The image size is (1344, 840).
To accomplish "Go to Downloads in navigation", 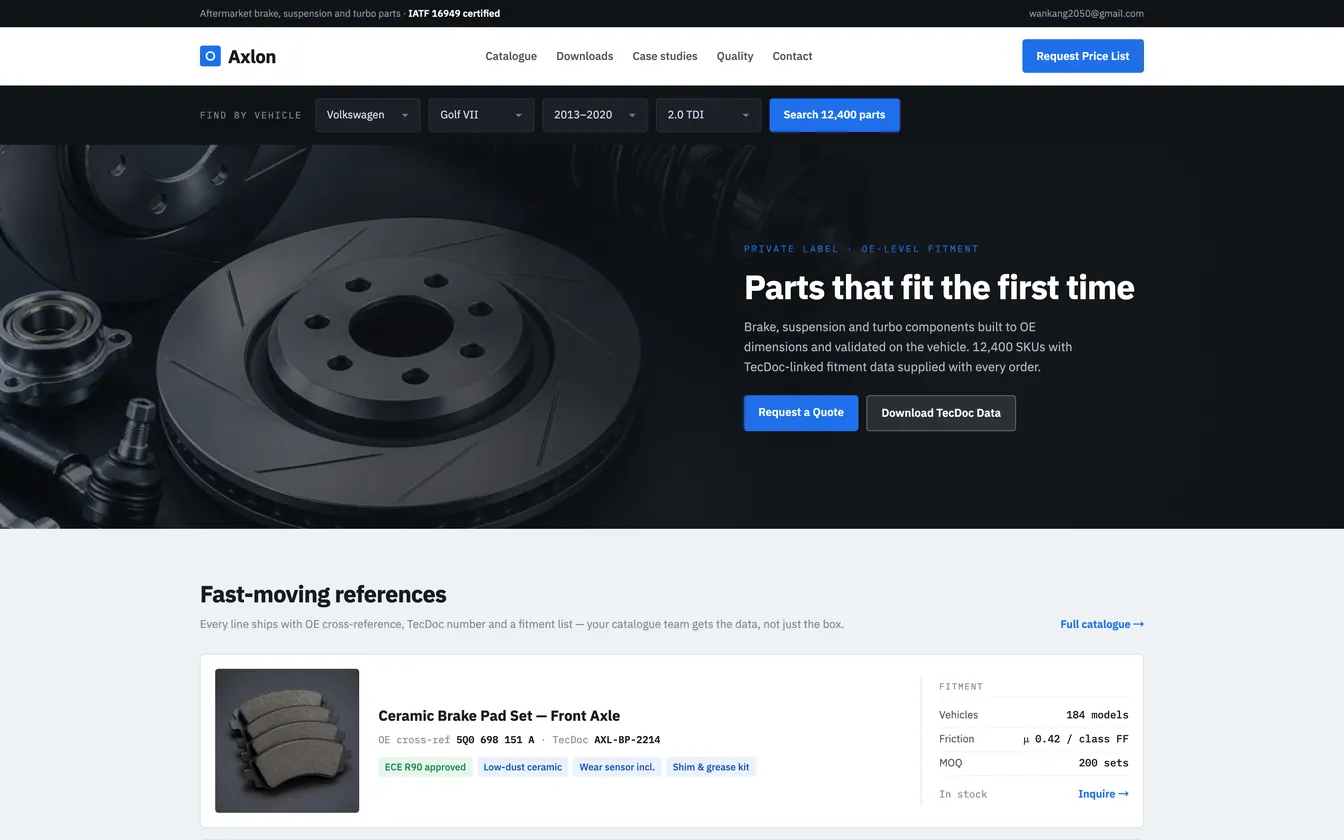I will click(x=585, y=56).
